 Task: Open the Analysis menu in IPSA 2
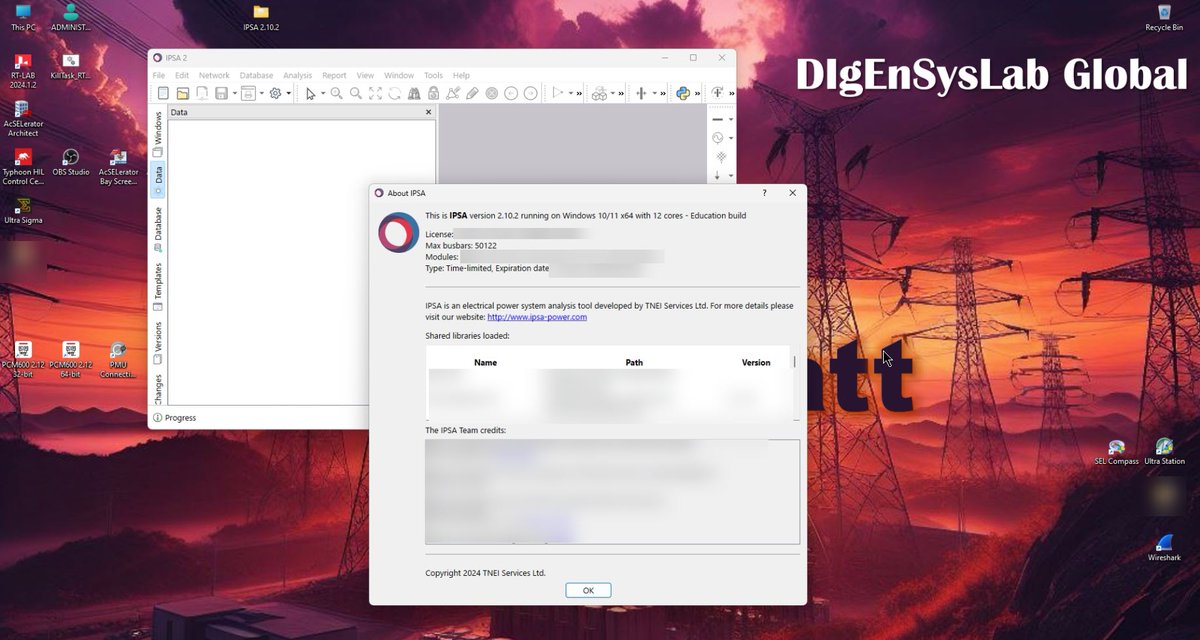click(x=297, y=75)
